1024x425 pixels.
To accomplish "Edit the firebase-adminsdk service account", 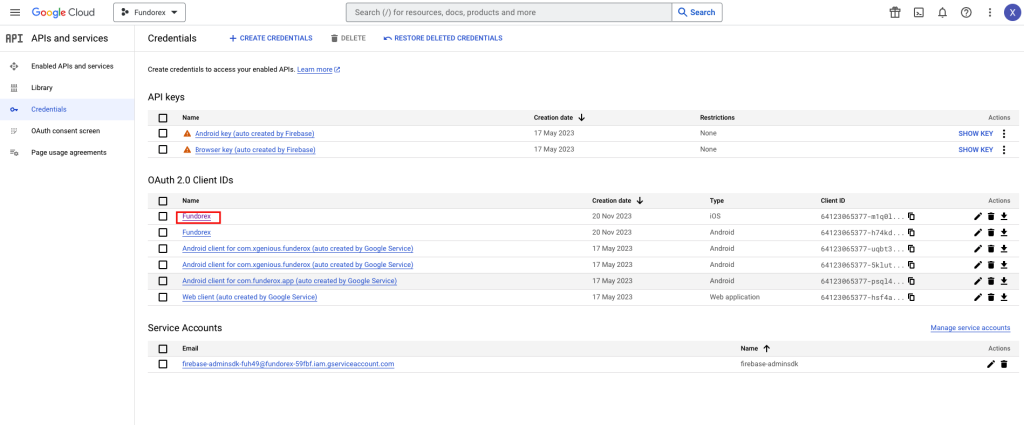I will click(x=991, y=364).
